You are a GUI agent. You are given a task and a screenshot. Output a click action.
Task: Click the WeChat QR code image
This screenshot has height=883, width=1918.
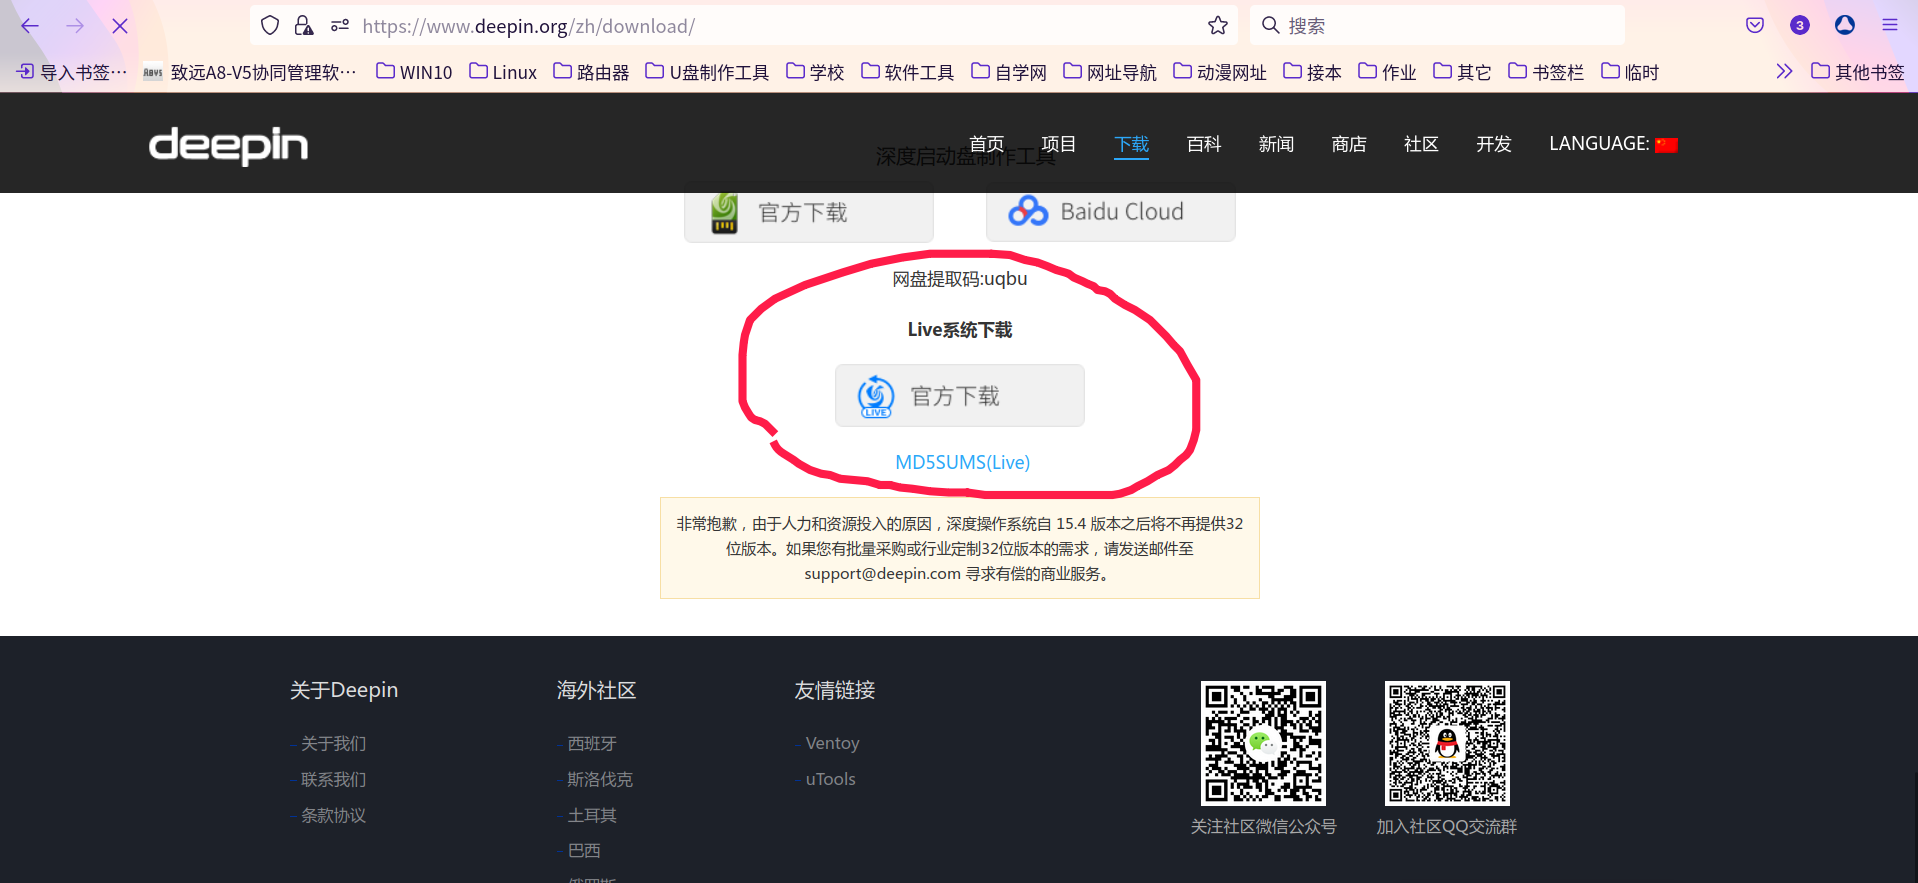pos(1263,743)
